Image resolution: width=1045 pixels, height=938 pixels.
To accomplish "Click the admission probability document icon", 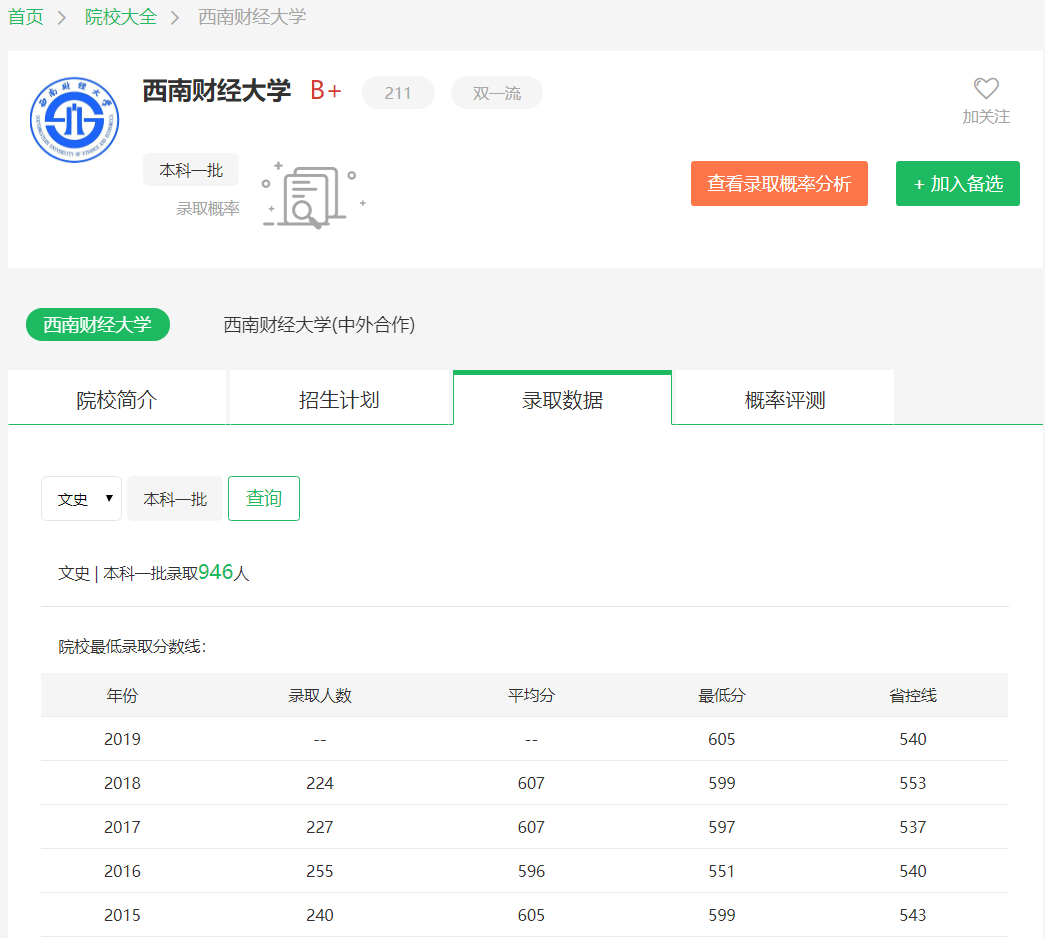I will (x=312, y=195).
